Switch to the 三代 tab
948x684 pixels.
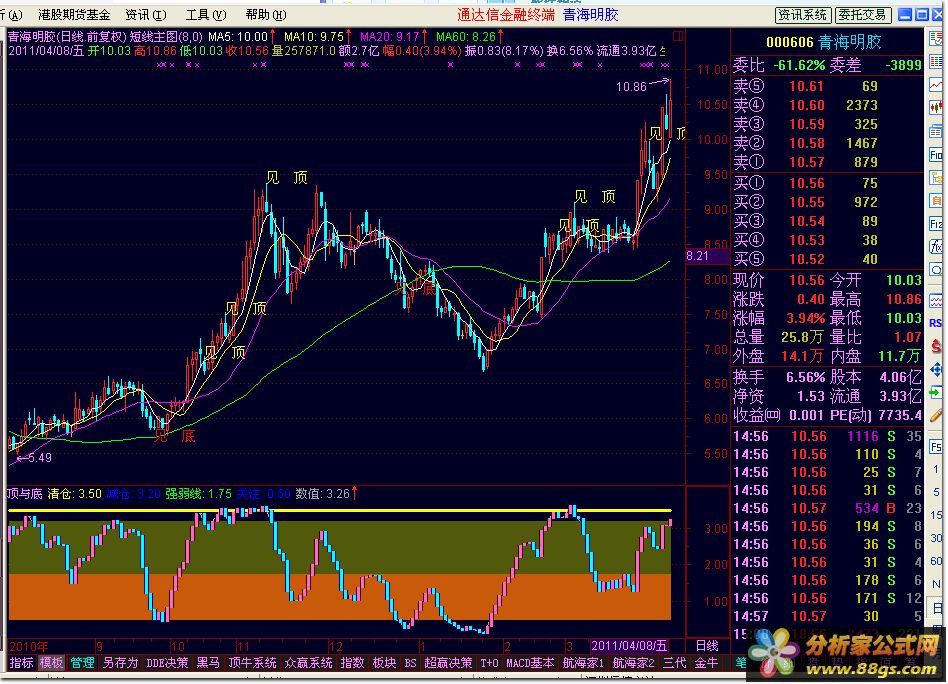coord(675,663)
